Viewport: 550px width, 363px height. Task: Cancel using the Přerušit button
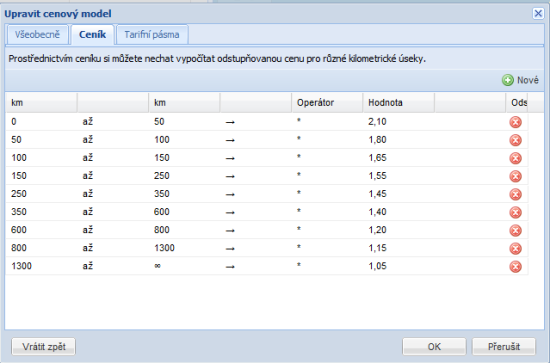click(x=504, y=347)
